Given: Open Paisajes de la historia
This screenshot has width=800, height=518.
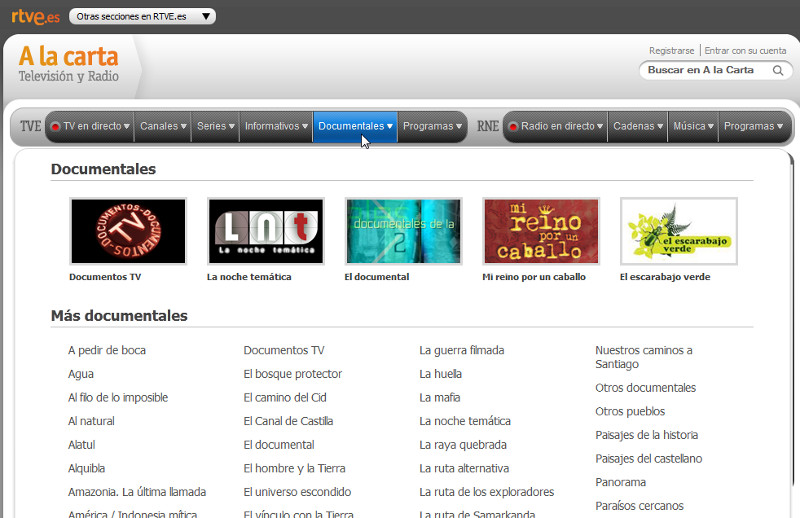Looking at the screenshot, I should click(646, 435).
